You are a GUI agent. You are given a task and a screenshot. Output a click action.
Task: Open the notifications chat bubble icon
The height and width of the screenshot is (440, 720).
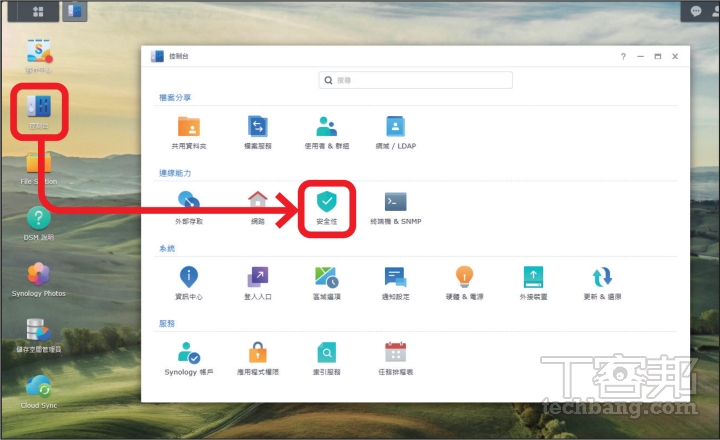(696, 11)
